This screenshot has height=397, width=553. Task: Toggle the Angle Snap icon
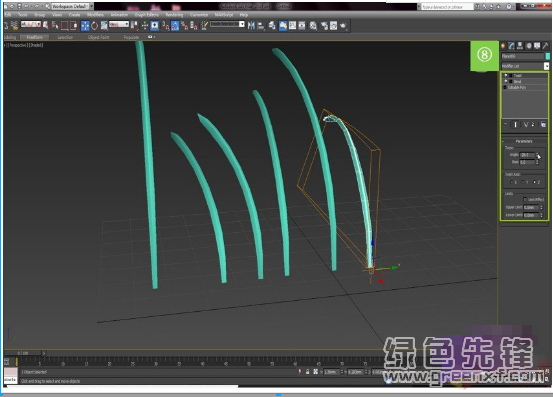175,25
